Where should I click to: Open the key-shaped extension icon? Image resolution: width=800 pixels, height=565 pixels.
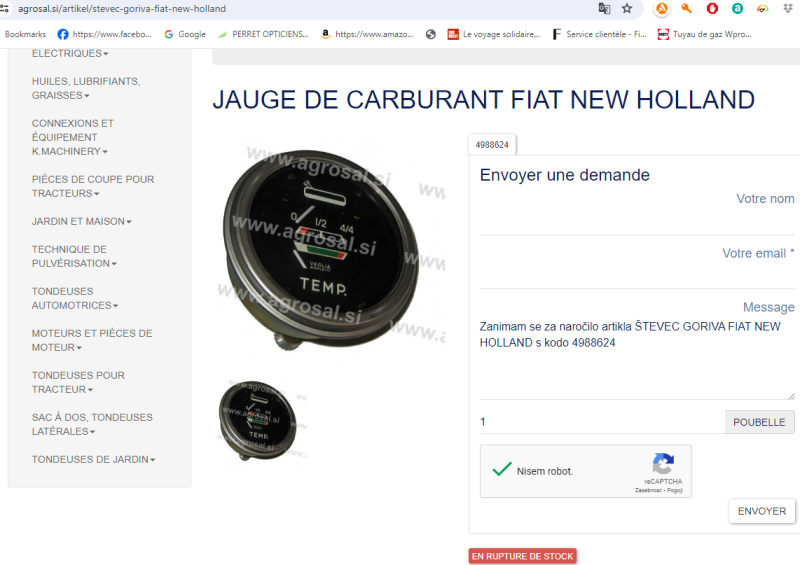pos(687,8)
